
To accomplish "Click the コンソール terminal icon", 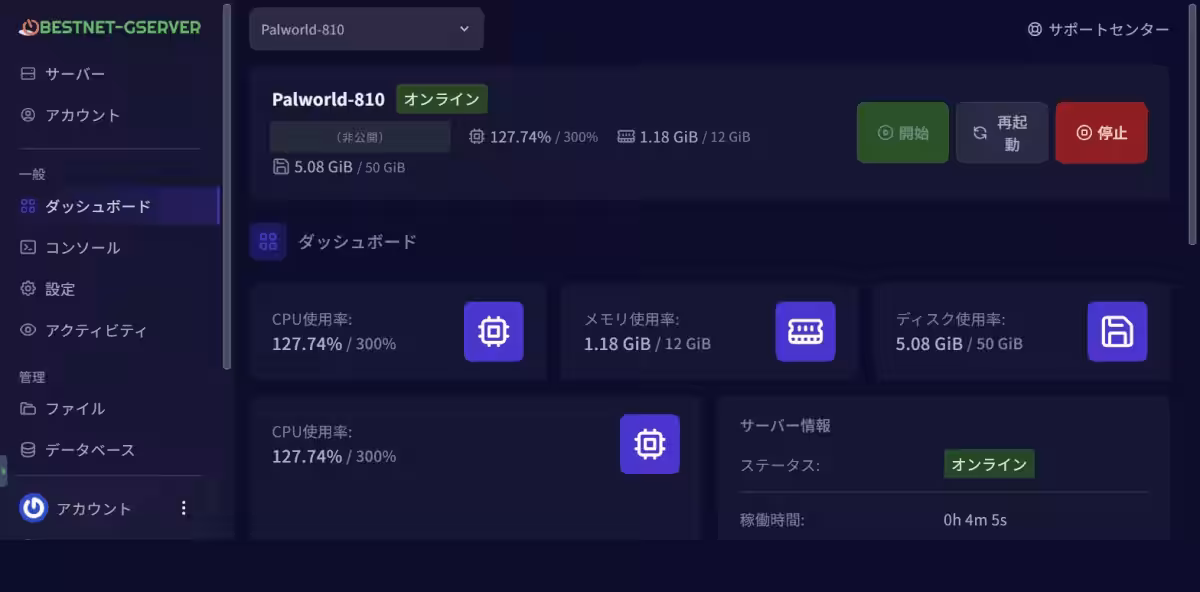I will coord(28,247).
